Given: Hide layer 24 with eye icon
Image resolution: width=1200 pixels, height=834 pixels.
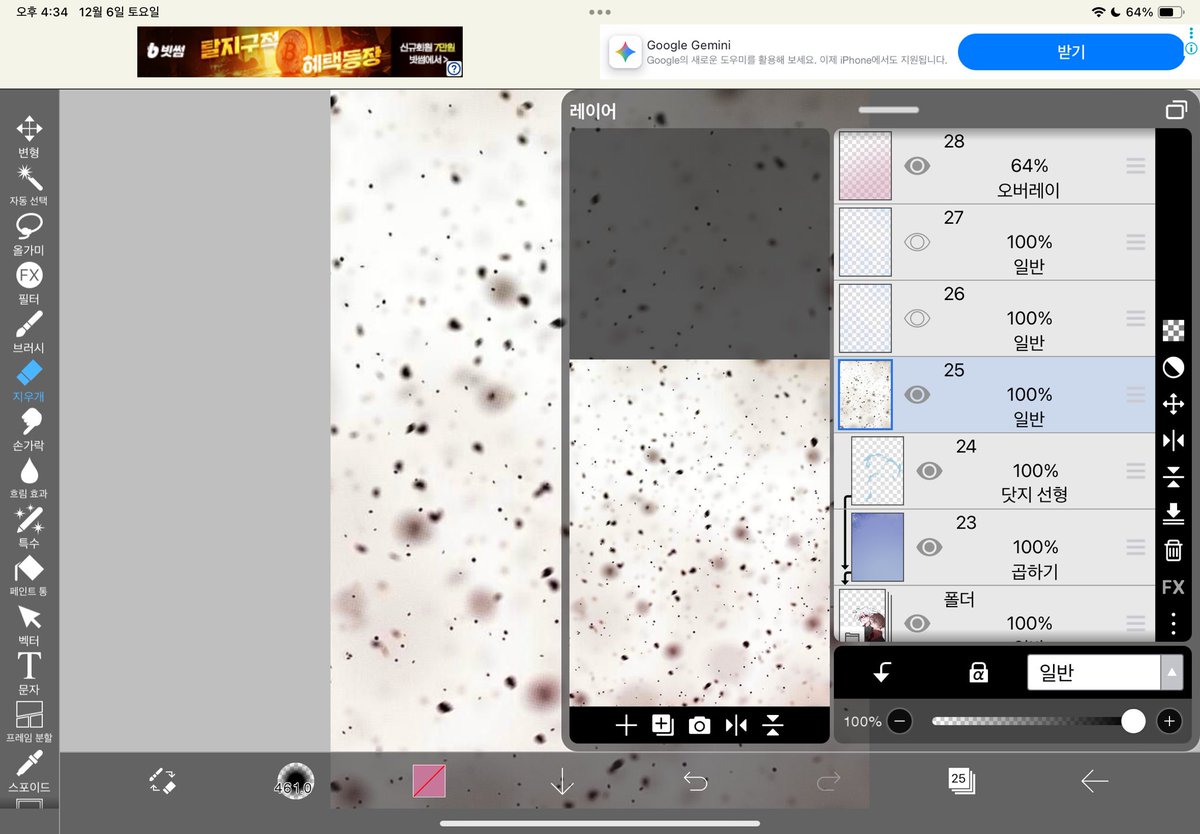Looking at the screenshot, I should [929, 471].
